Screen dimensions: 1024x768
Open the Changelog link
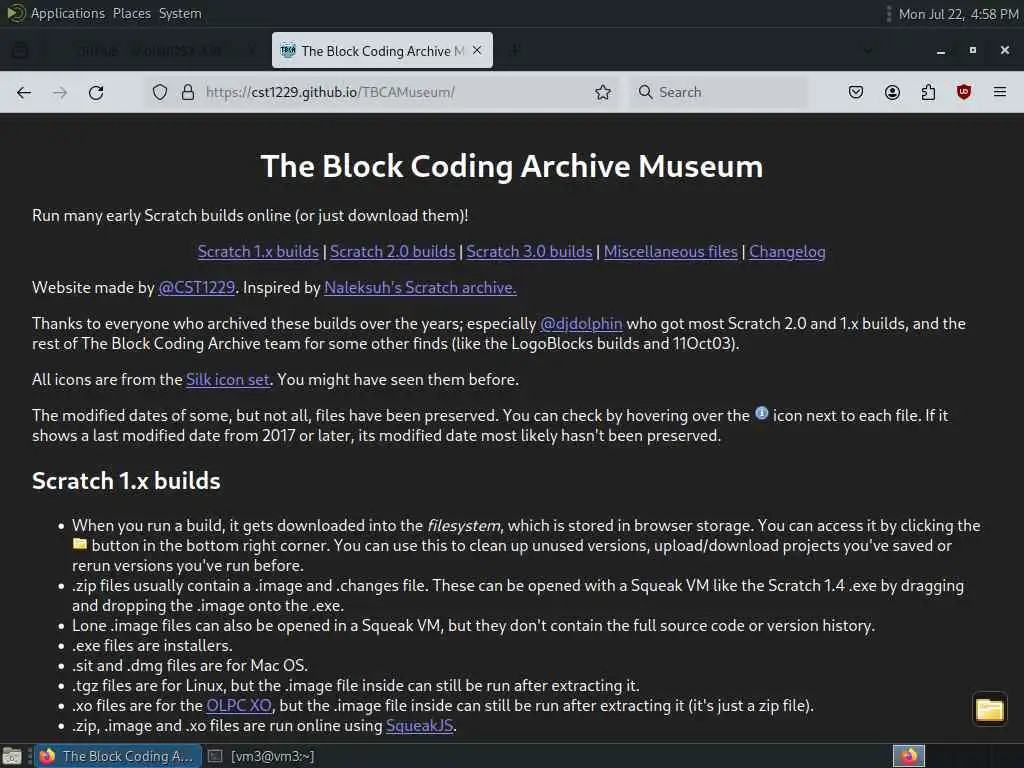tap(787, 251)
